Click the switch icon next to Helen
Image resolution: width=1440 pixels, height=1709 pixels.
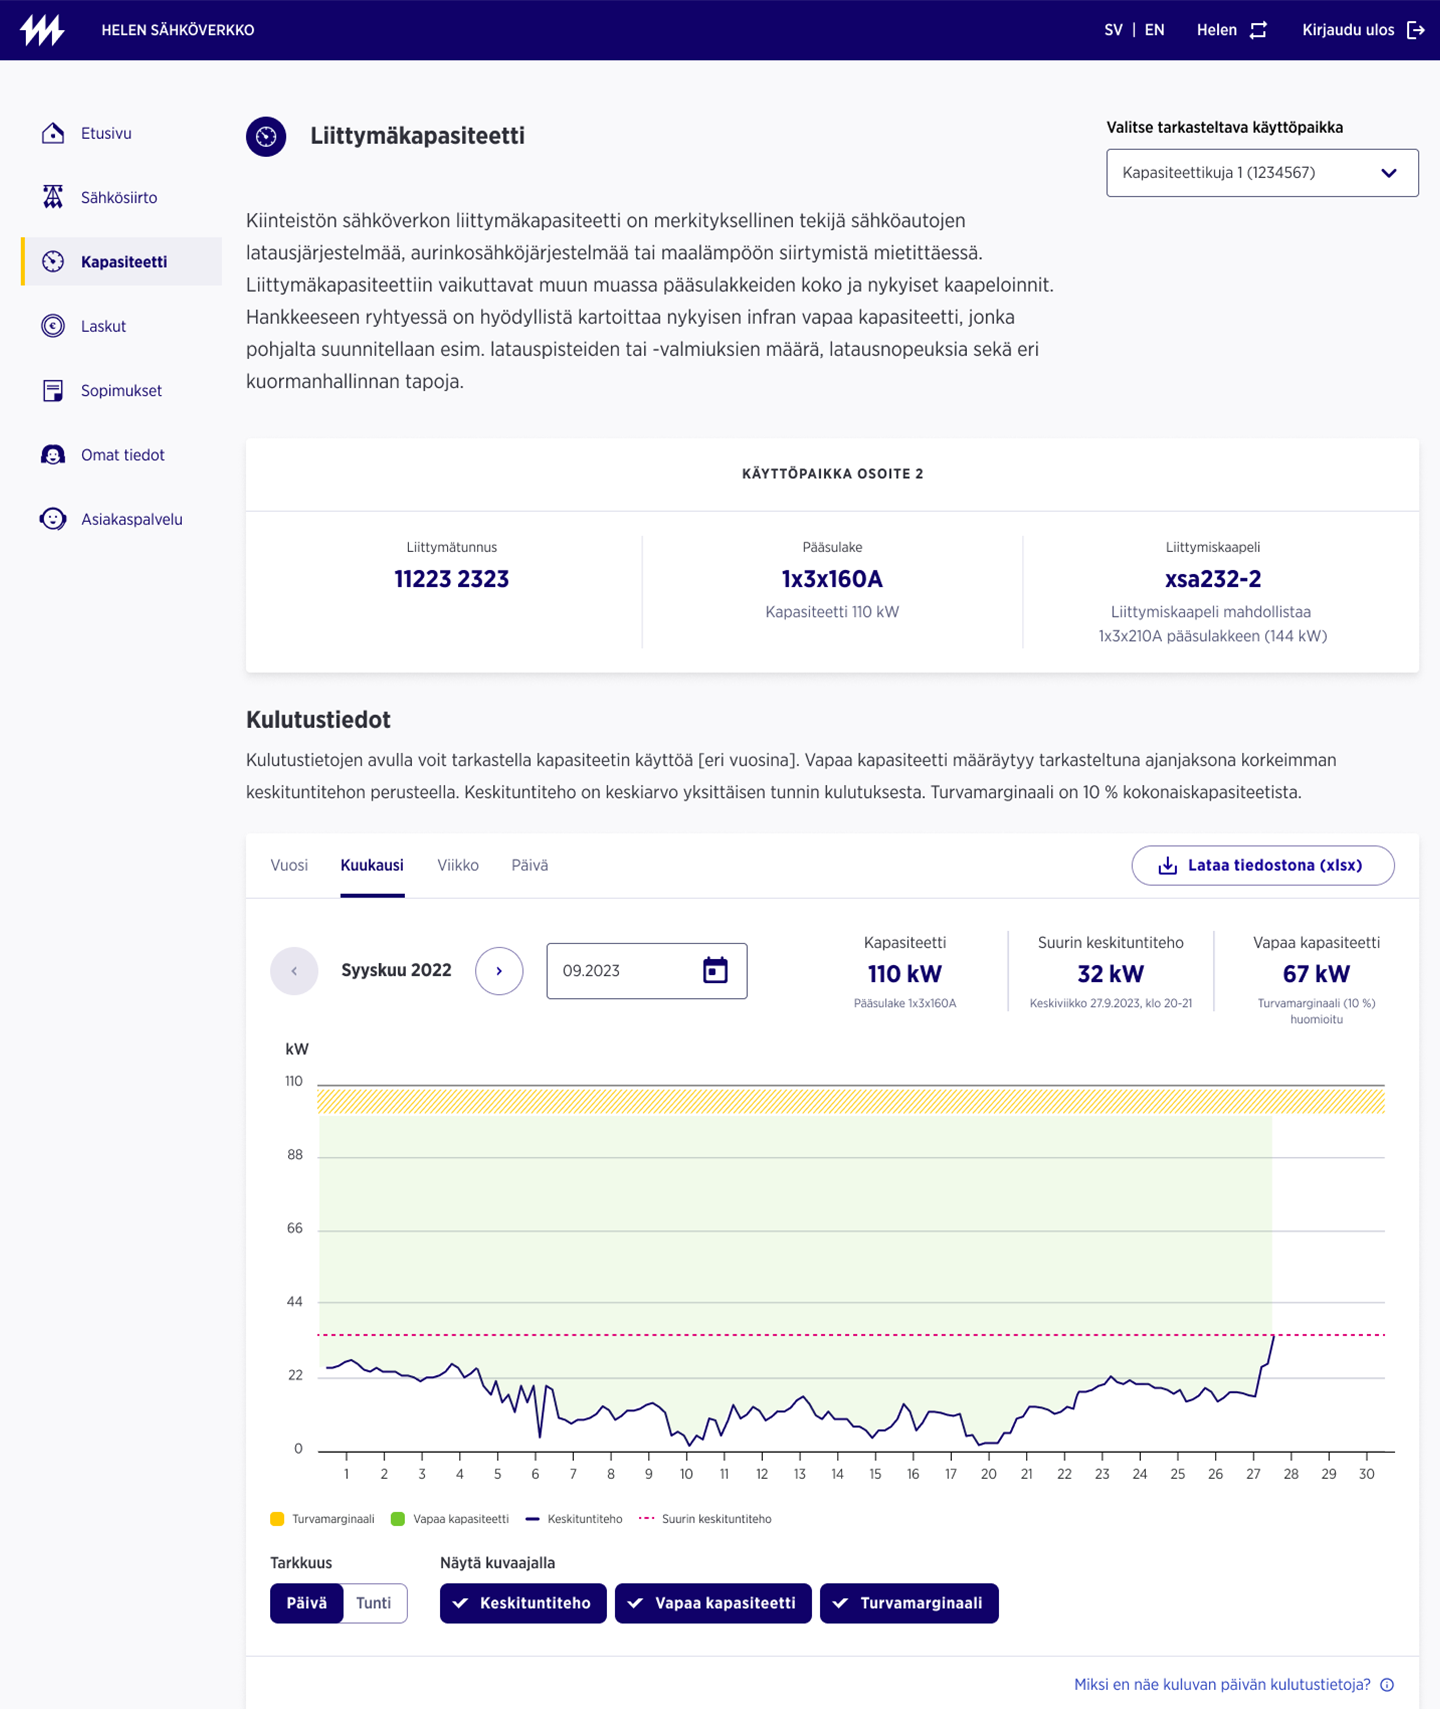tap(1258, 30)
